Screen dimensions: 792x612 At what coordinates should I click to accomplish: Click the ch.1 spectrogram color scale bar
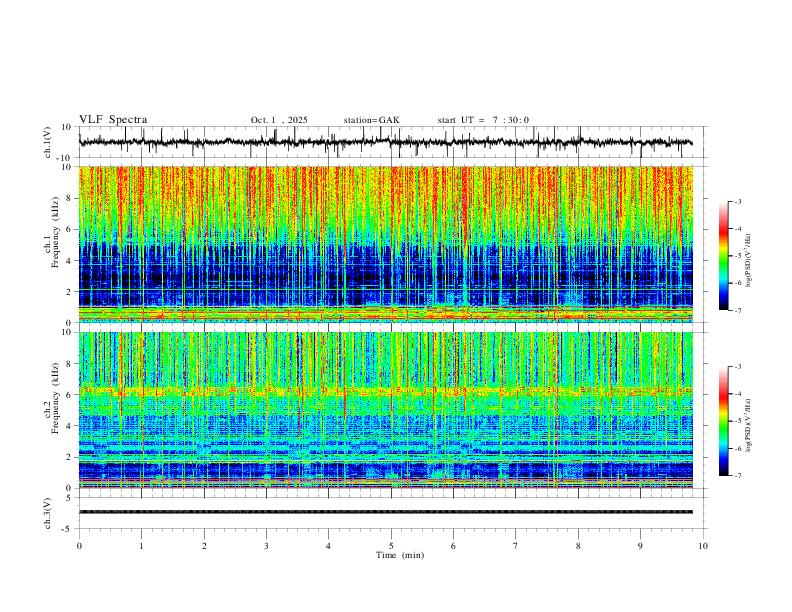(x=723, y=256)
